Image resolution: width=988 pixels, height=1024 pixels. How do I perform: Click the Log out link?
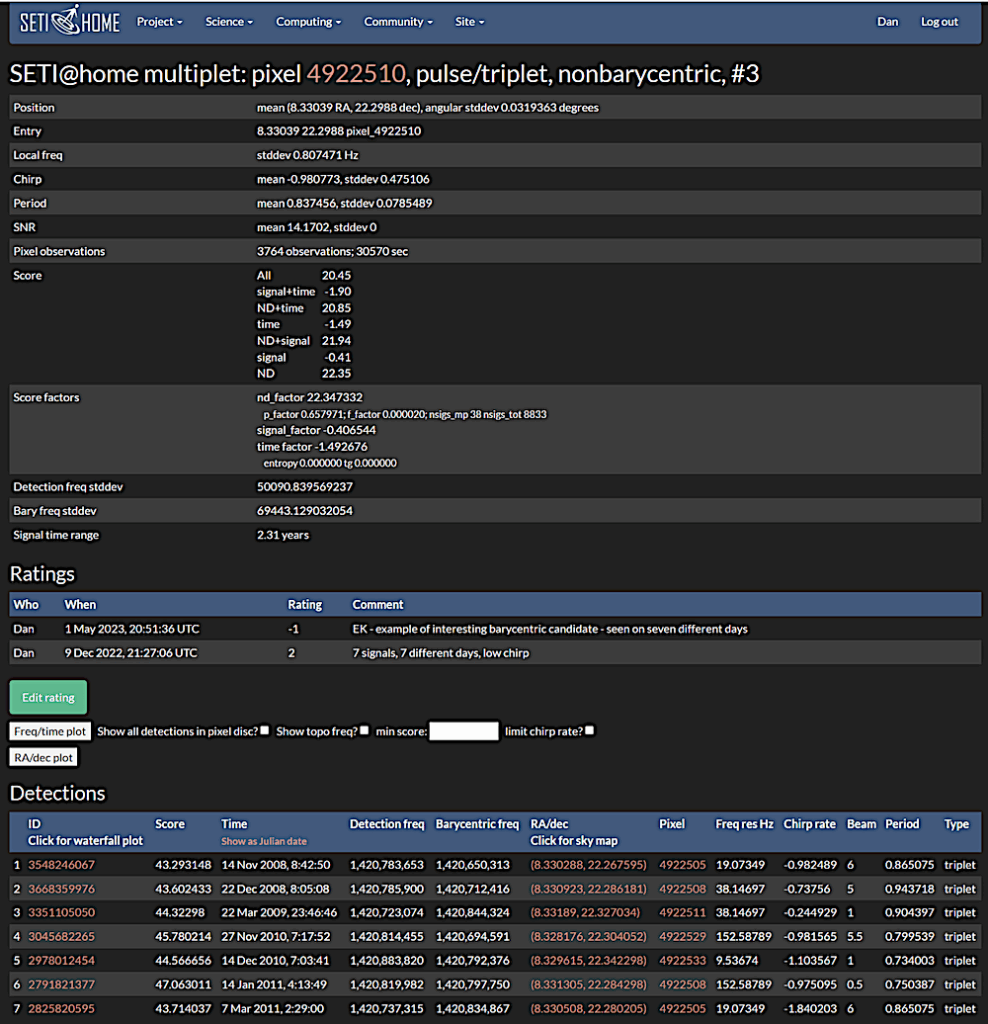[939, 22]
